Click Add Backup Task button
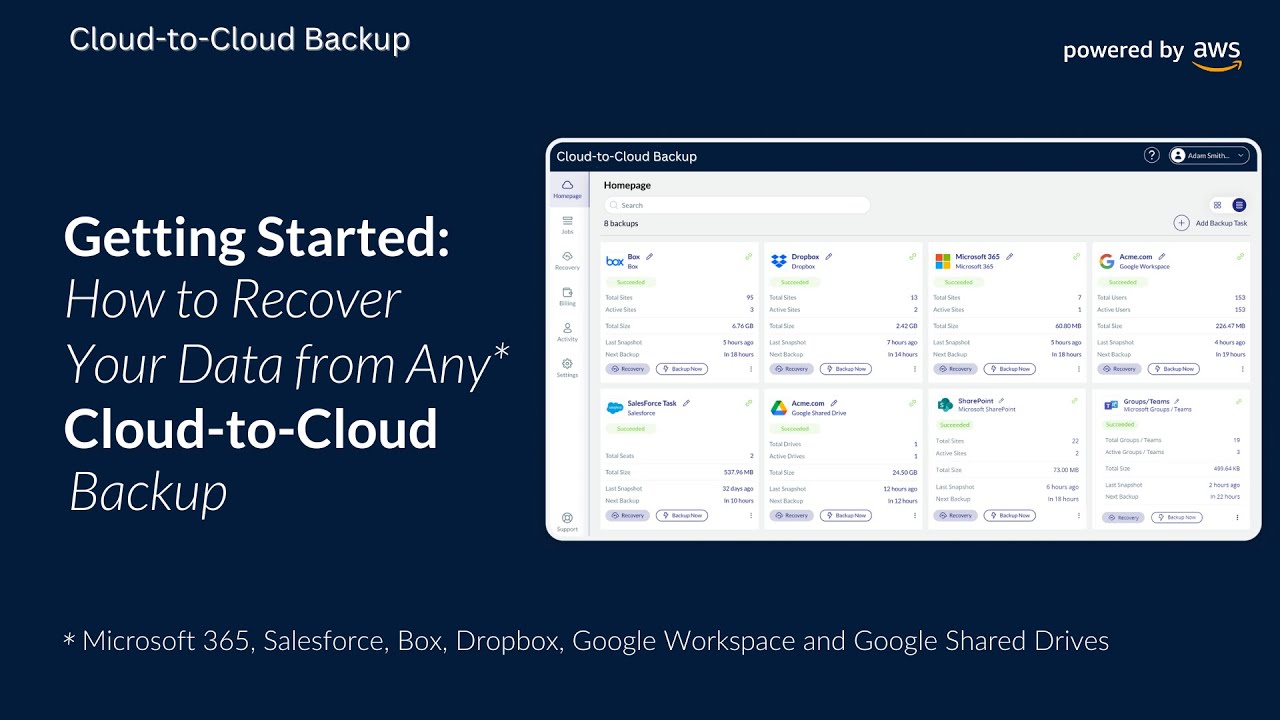 (1210, 223)
